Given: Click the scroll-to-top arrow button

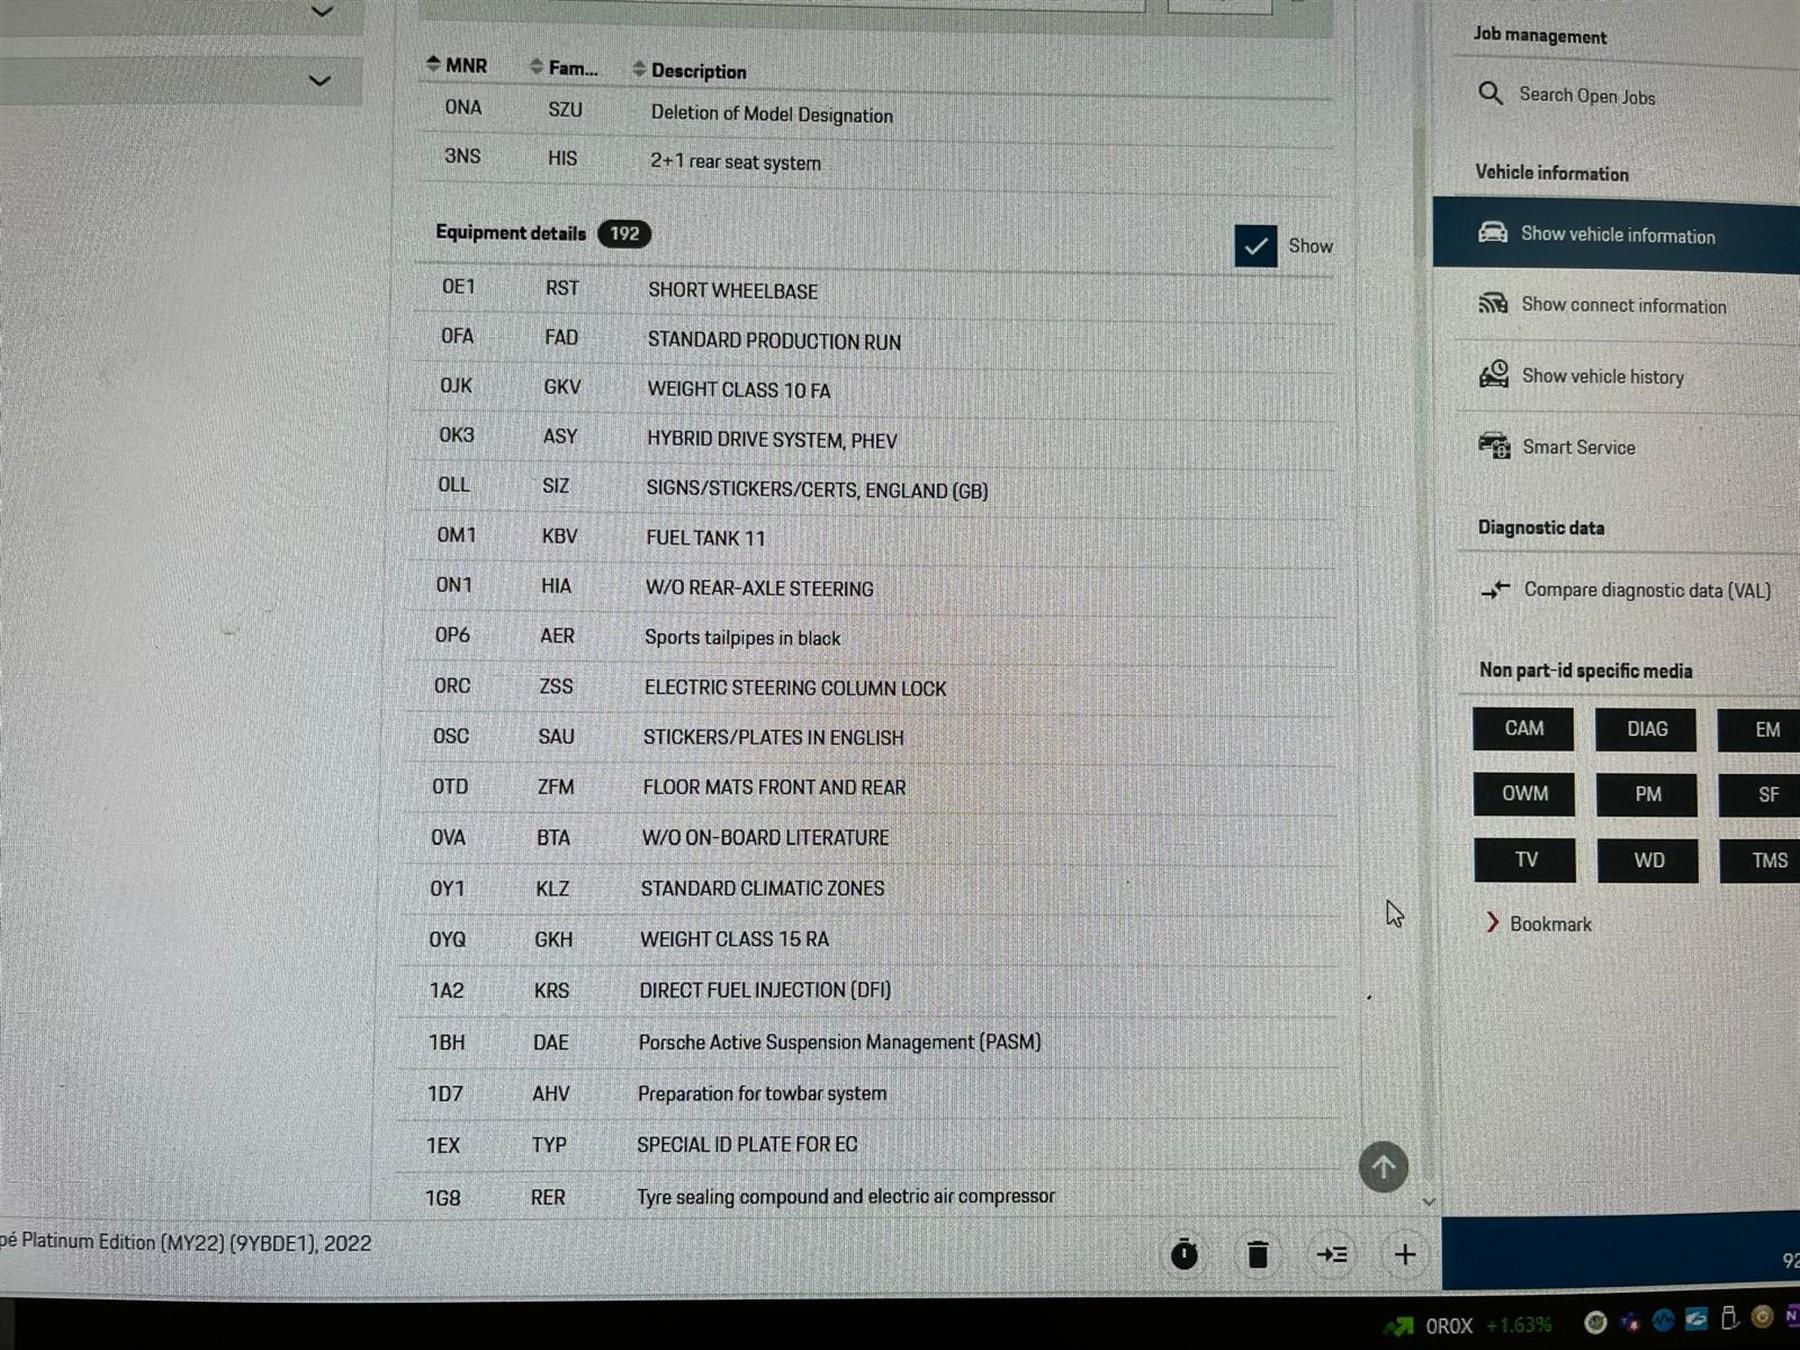Looking at the screenshot, I should 1383,1167.
